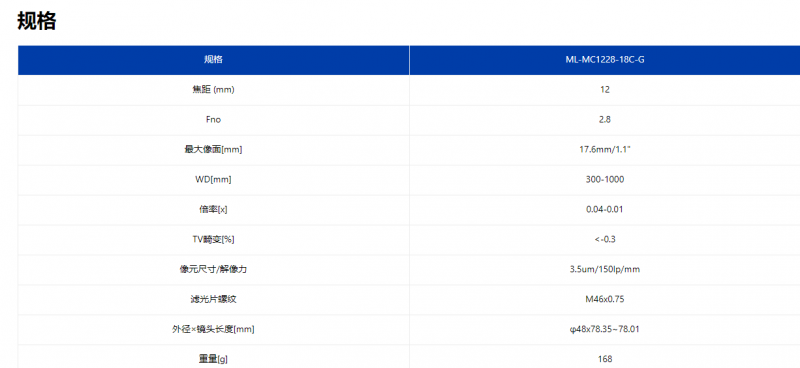Select the ML-MC1228-18C-G model header
This screenshot has height=368, width=800.
605,60
